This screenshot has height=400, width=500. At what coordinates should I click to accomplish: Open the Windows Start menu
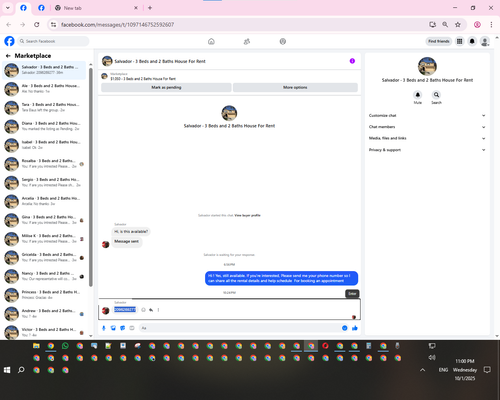[7, 370]
